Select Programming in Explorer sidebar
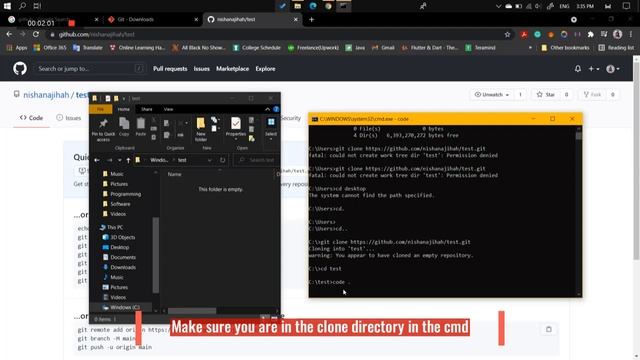The height and width of the screenshot is (360, 640). pyautogui.click(x=126, y=194)
